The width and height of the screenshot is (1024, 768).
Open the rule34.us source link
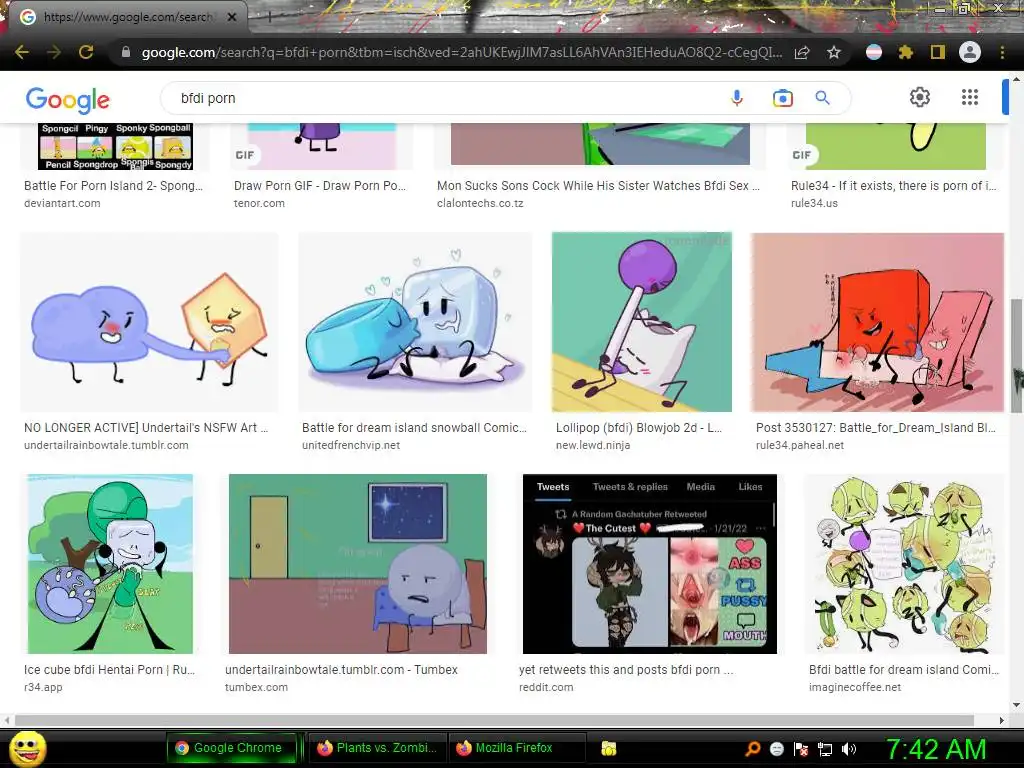[814, 203]
